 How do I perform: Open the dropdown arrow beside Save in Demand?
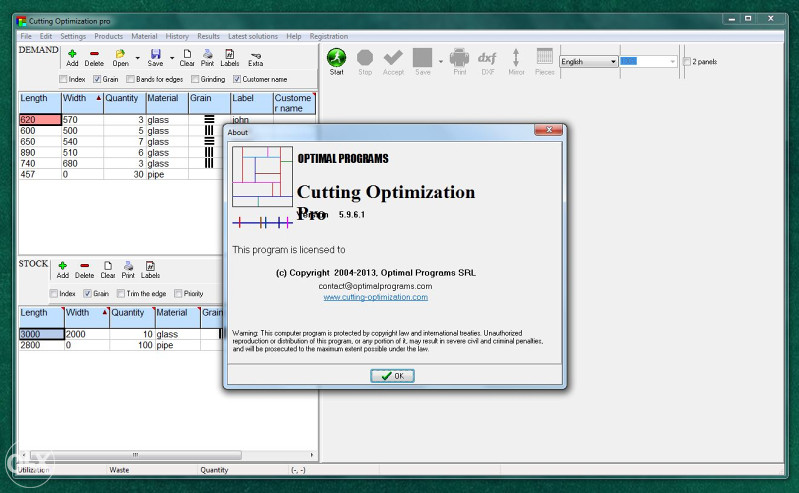pyautogui.click(x=171, y=58)
